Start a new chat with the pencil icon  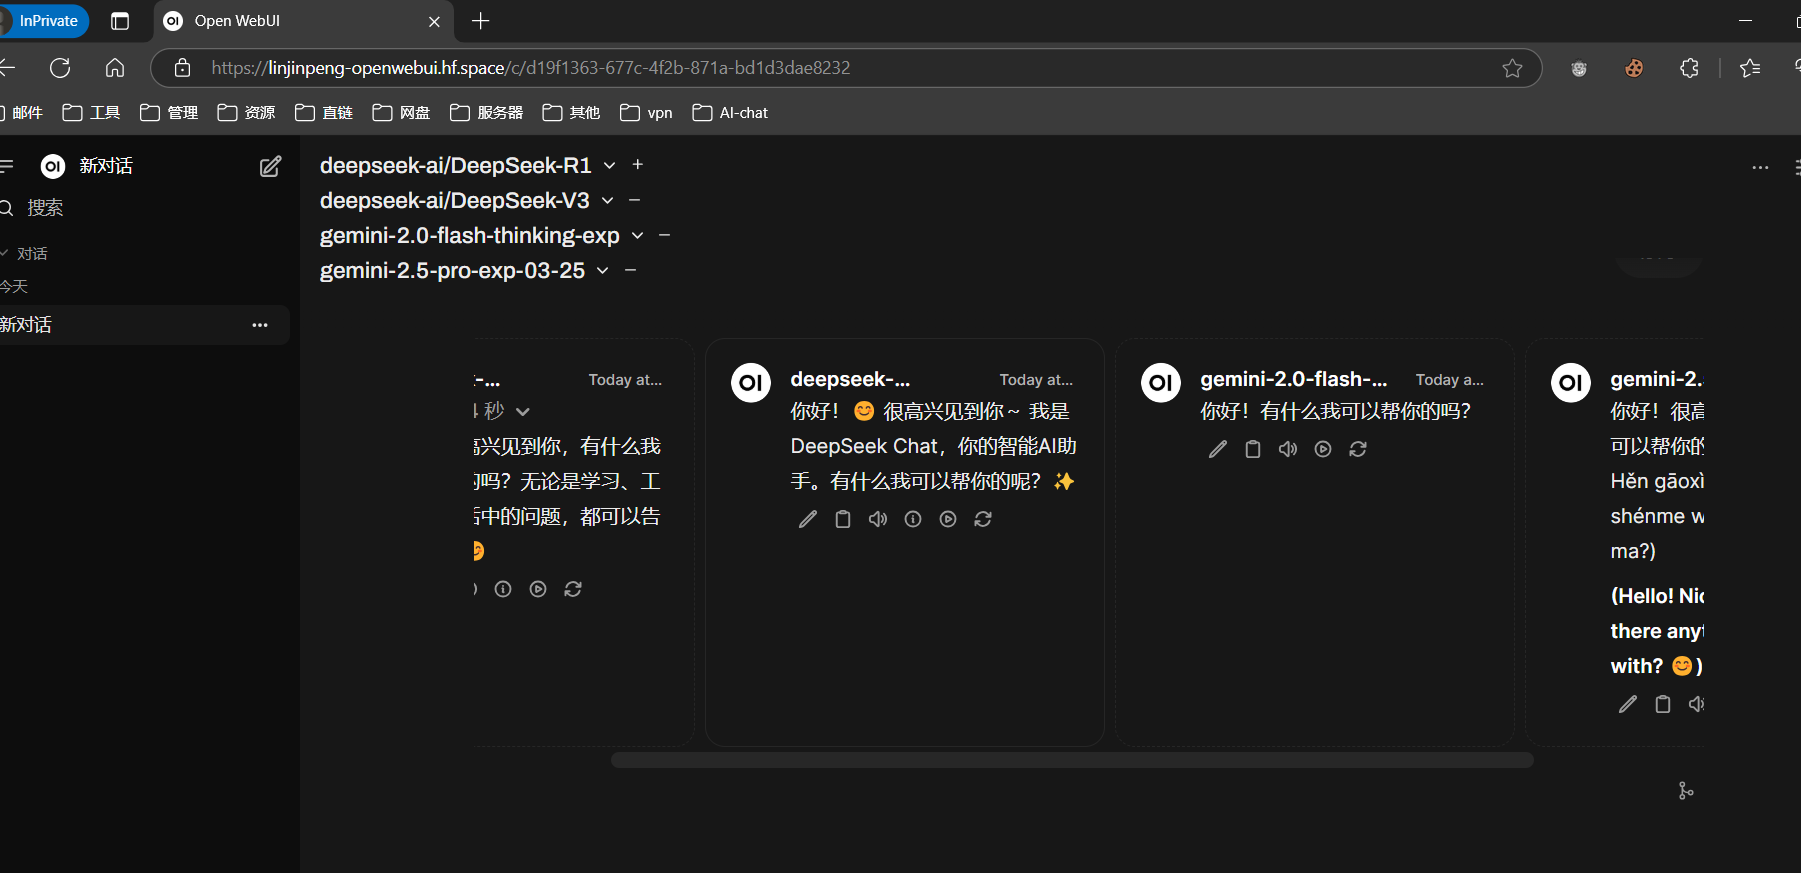[x=270, y=166]
